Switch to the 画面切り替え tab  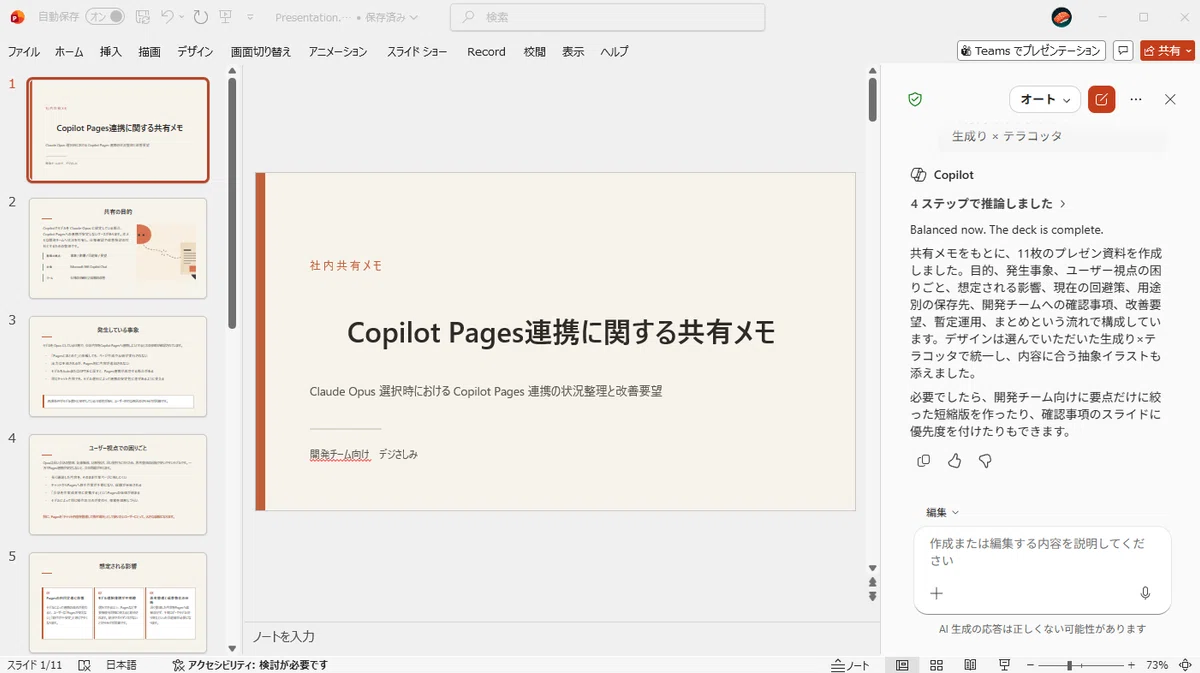coord(261,51)
